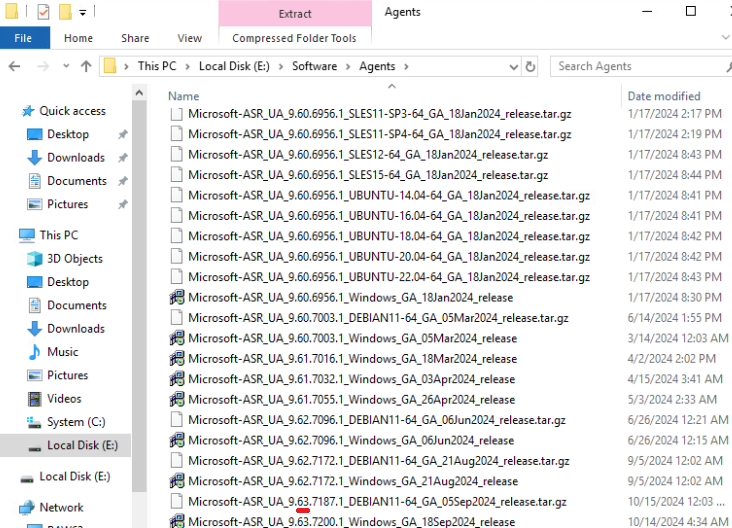Click the navigation pane scroll up arrow

click(x=139, y=93)
